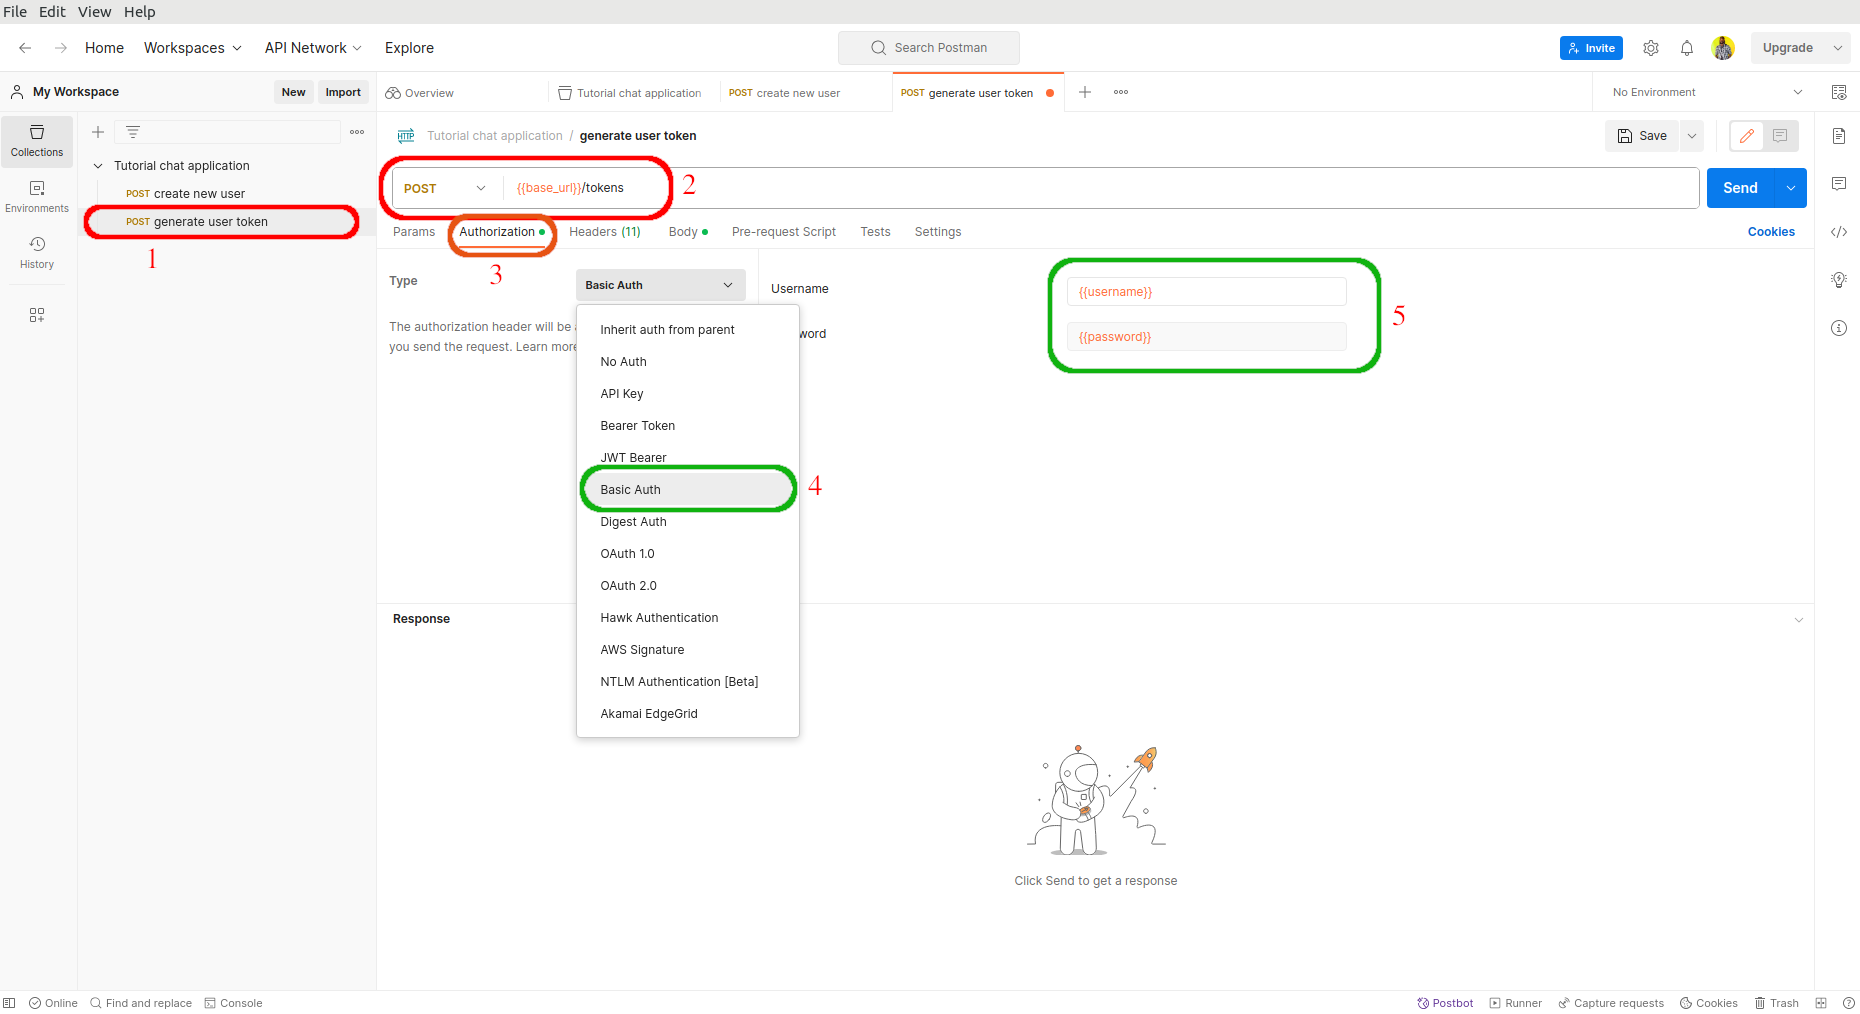Screen dimensions: 1860x1014
Task: Open a new tab with plus icon
Action: (x=1085, y=92)
